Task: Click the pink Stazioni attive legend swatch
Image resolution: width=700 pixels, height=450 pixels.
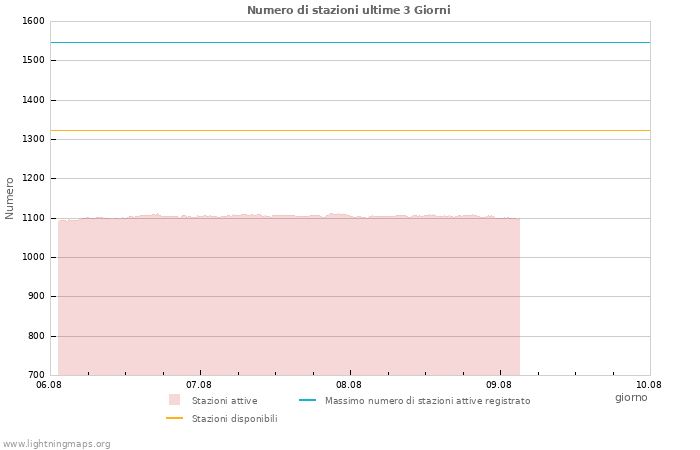Action: (174, 400)
